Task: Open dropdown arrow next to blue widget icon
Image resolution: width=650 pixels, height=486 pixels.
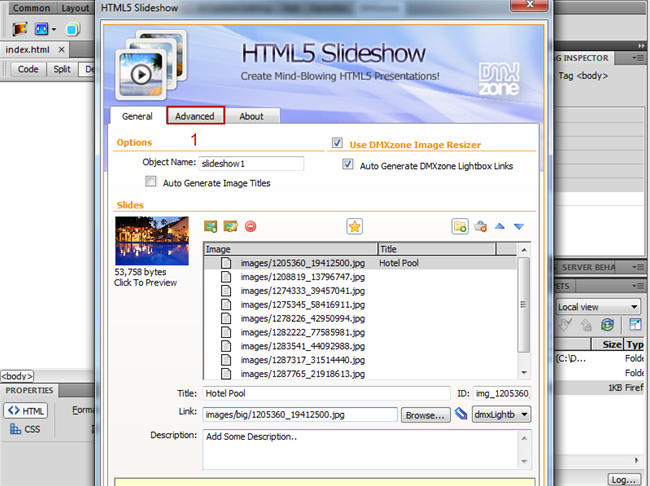Action: [54, 29]
